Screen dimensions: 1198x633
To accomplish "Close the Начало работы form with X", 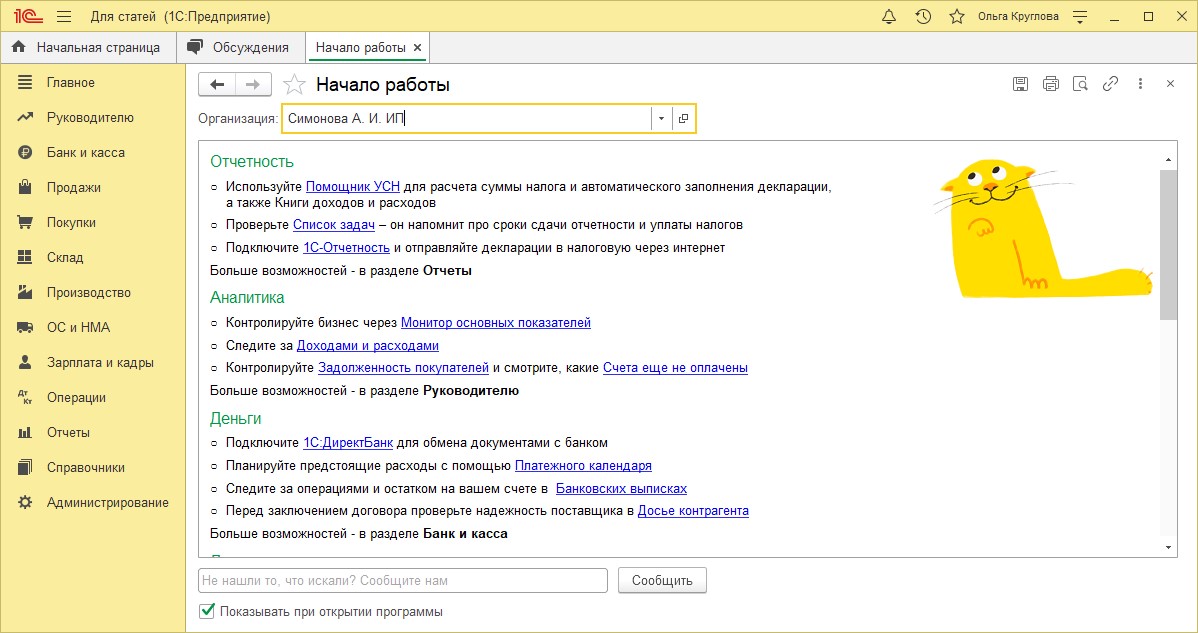I will (x=1170, y=84).
